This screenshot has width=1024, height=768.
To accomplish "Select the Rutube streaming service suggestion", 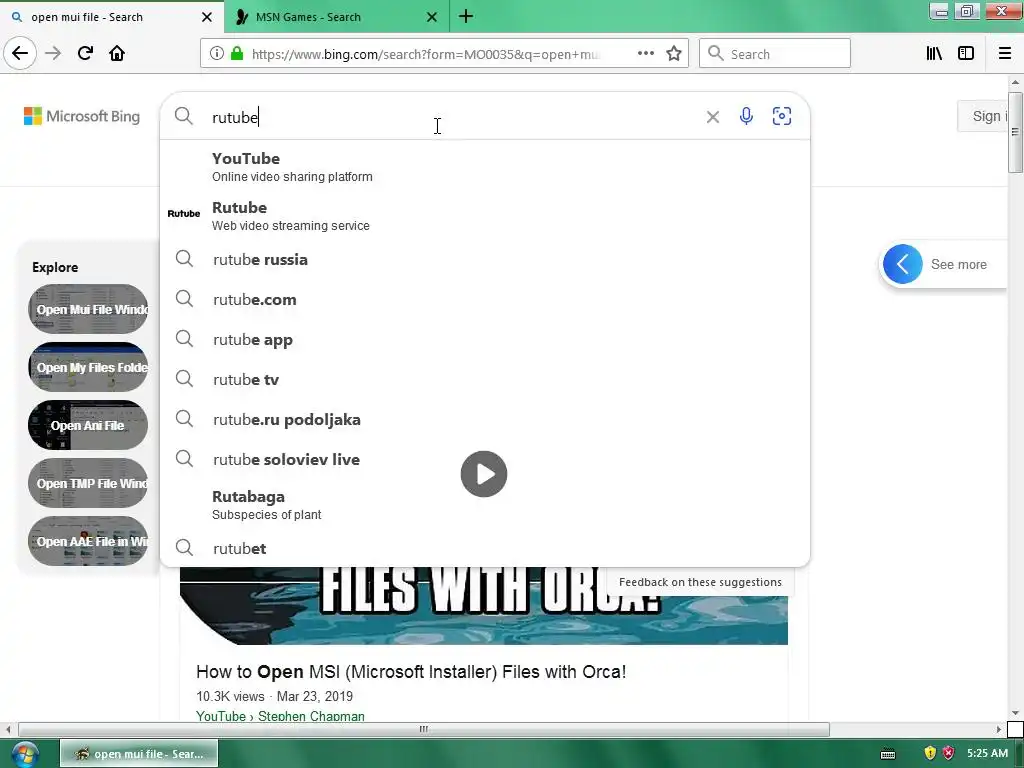I will 485,216.
